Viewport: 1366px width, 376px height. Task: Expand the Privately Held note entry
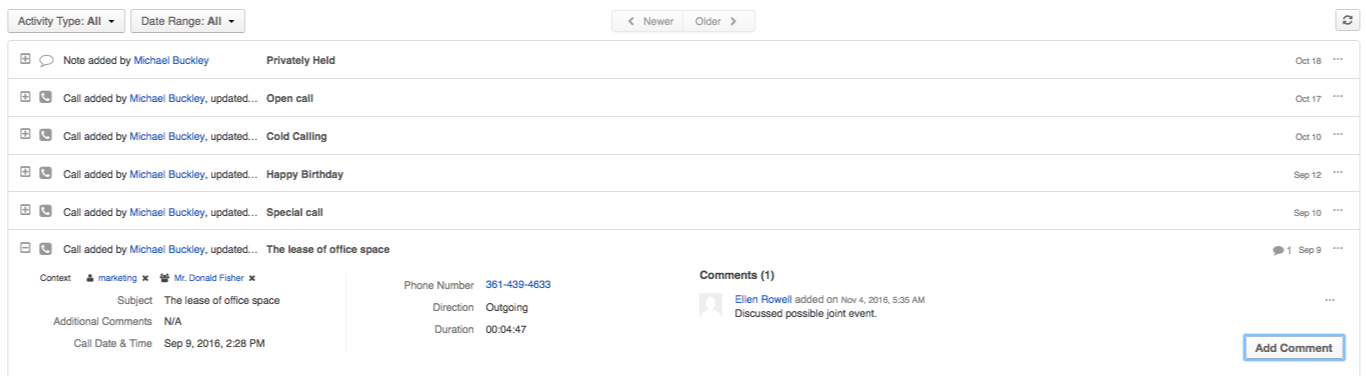coord(25,60)
